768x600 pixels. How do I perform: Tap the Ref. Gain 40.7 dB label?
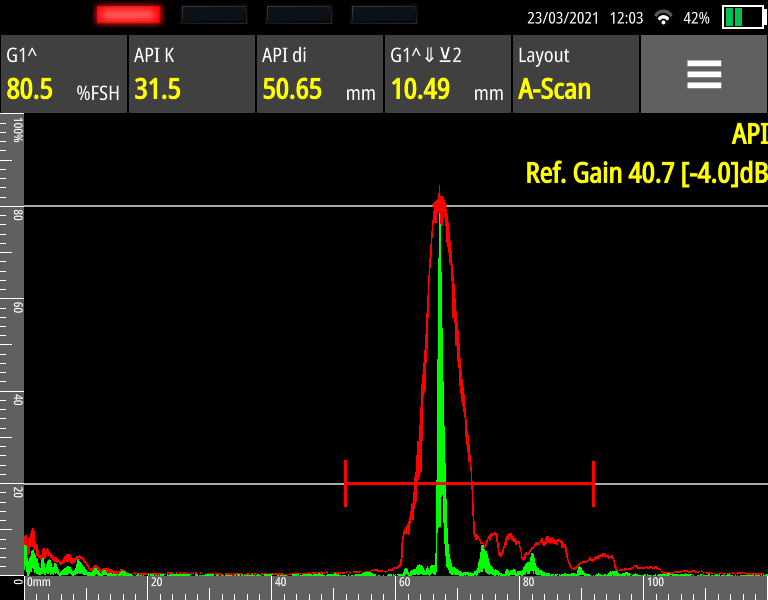pos(645,173)
